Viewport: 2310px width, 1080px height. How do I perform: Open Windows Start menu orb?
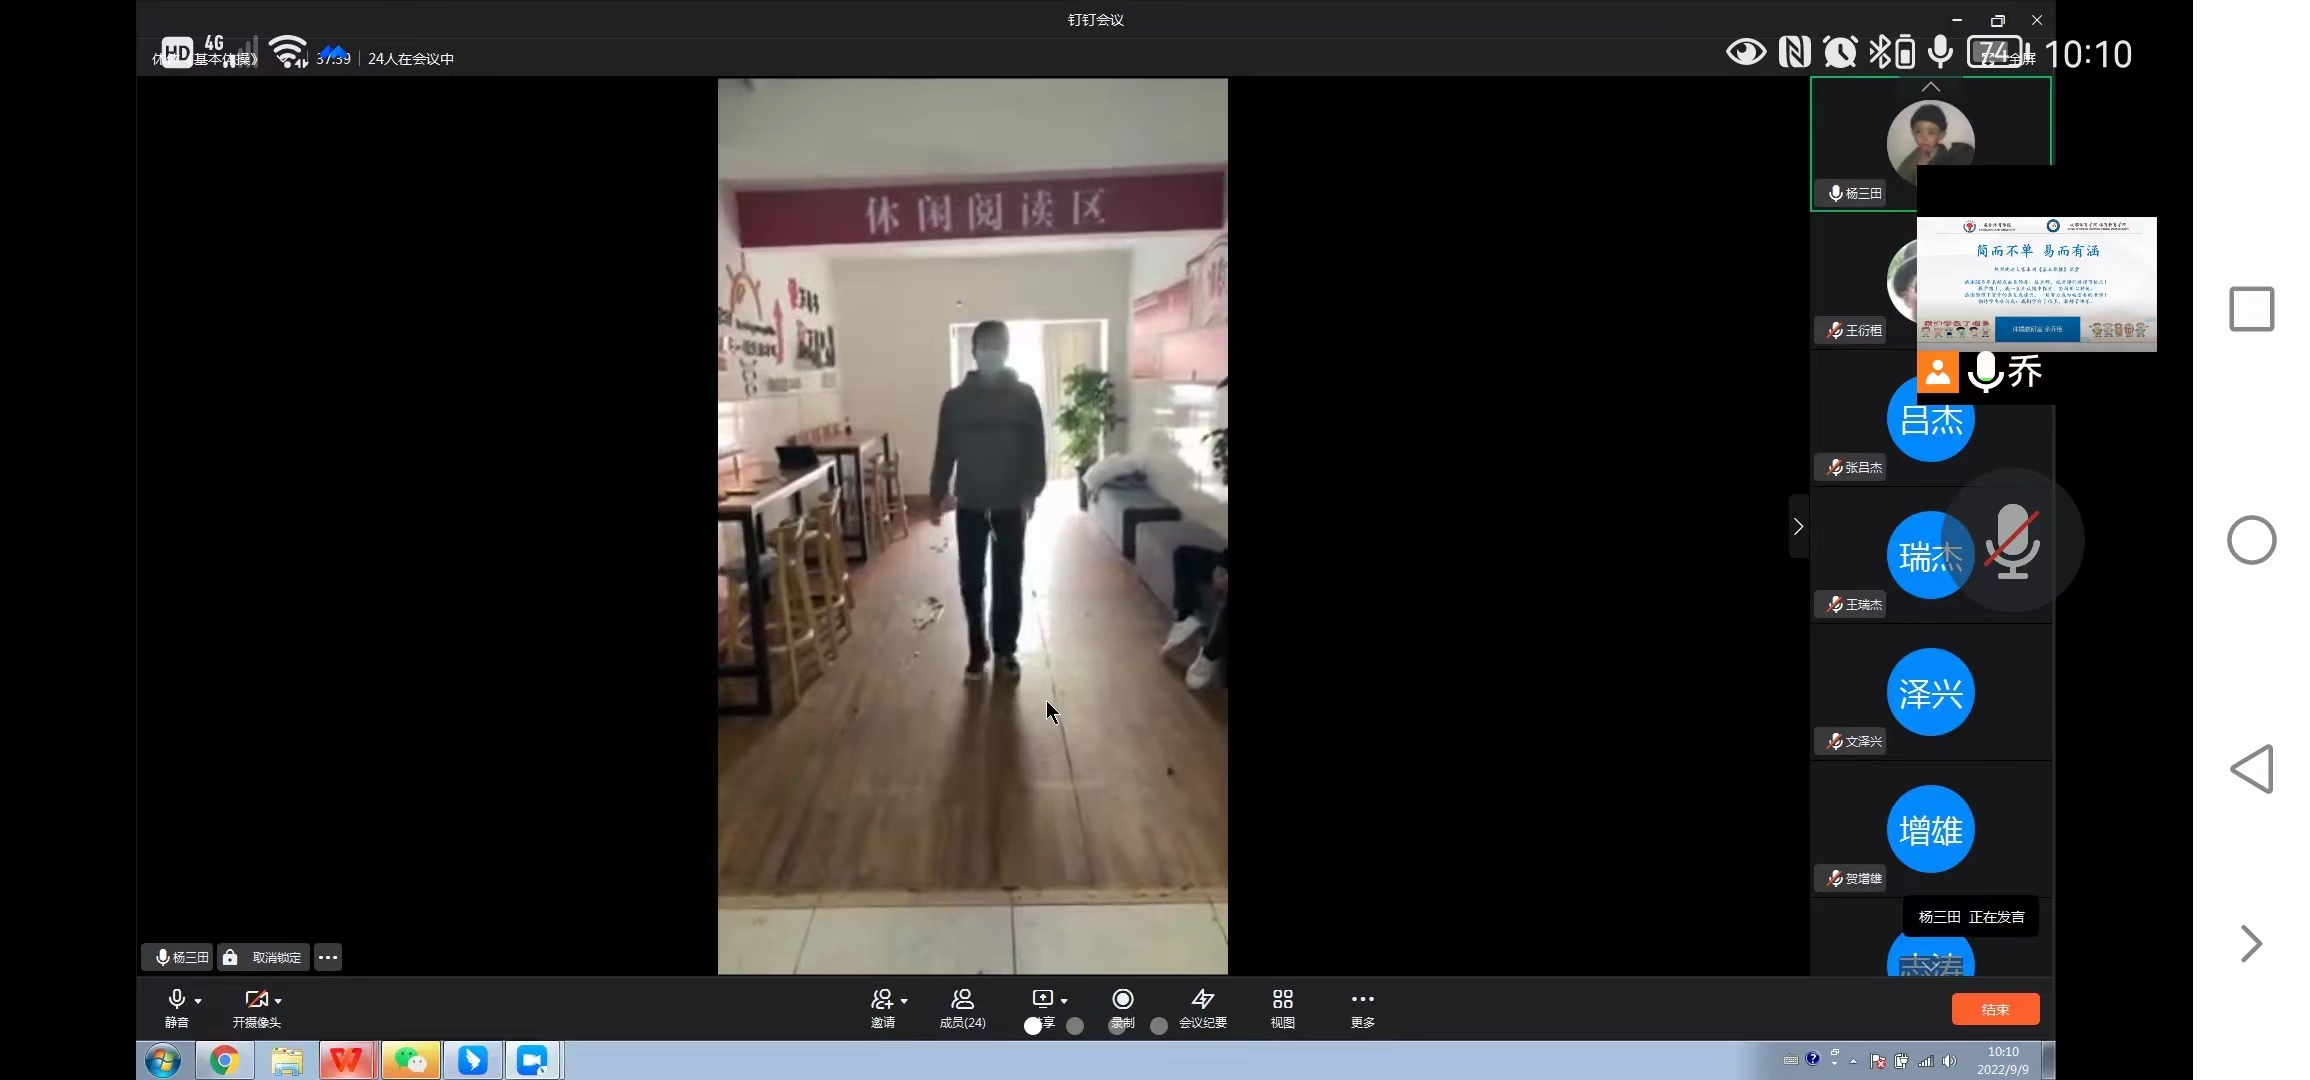tap(163, 1060)
